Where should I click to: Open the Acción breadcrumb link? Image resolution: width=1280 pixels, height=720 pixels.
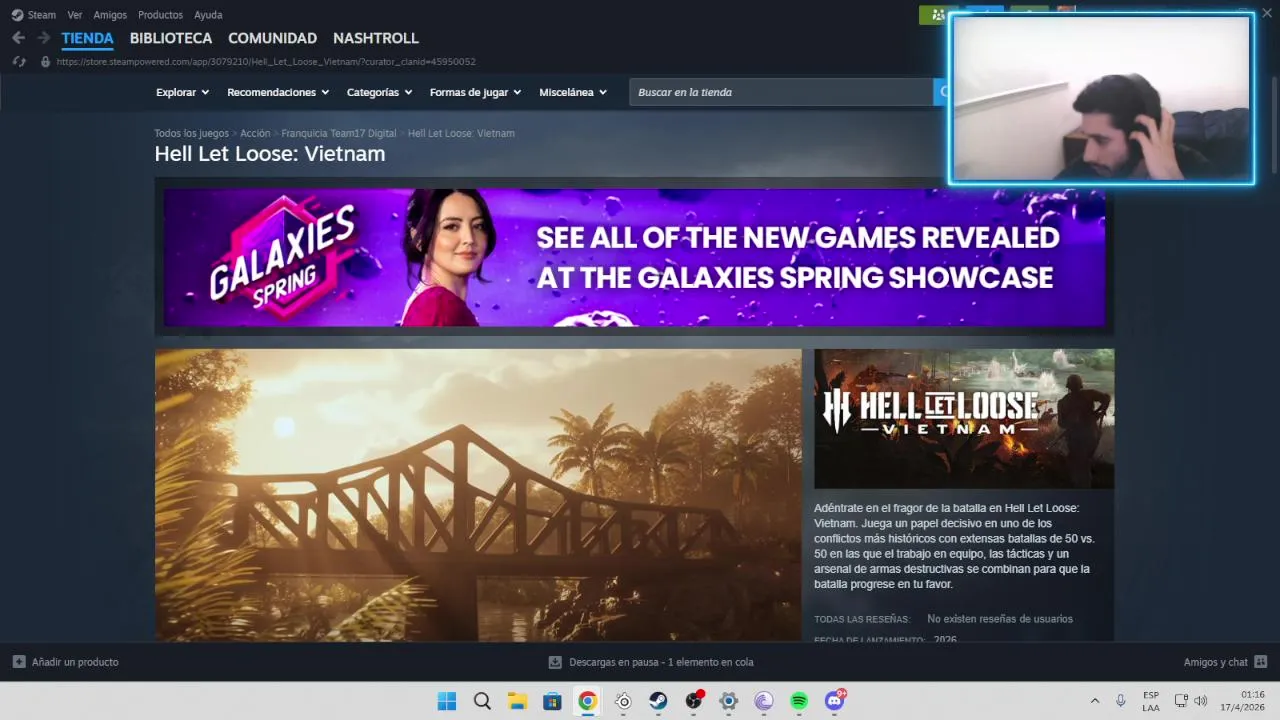pos(255,133)
